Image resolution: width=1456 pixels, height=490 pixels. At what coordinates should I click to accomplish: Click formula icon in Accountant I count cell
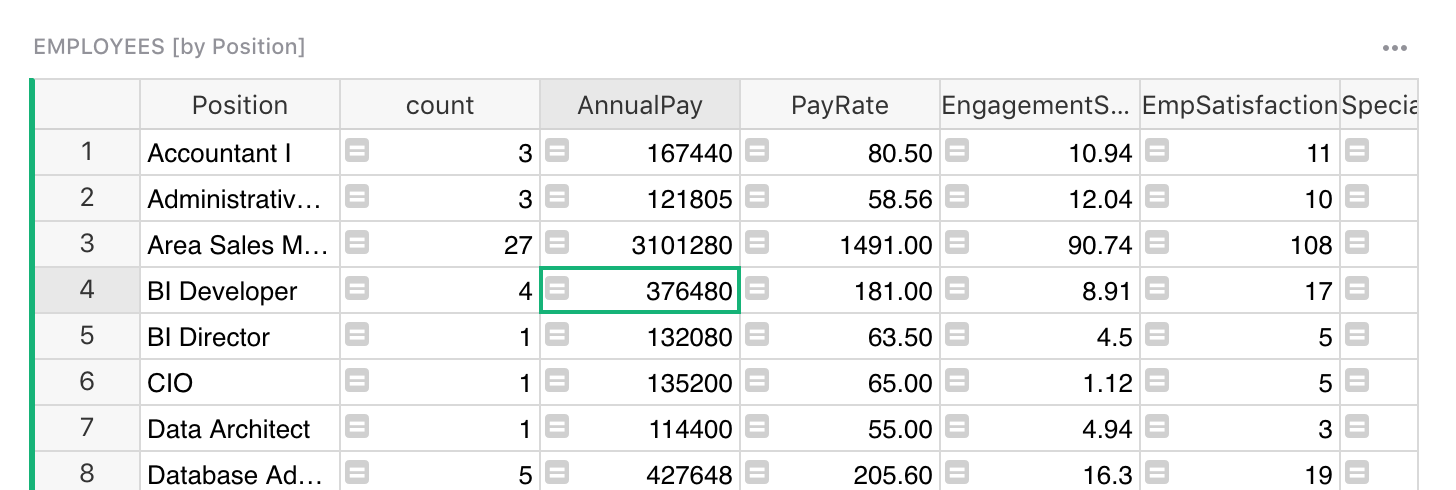pos(357,151)
